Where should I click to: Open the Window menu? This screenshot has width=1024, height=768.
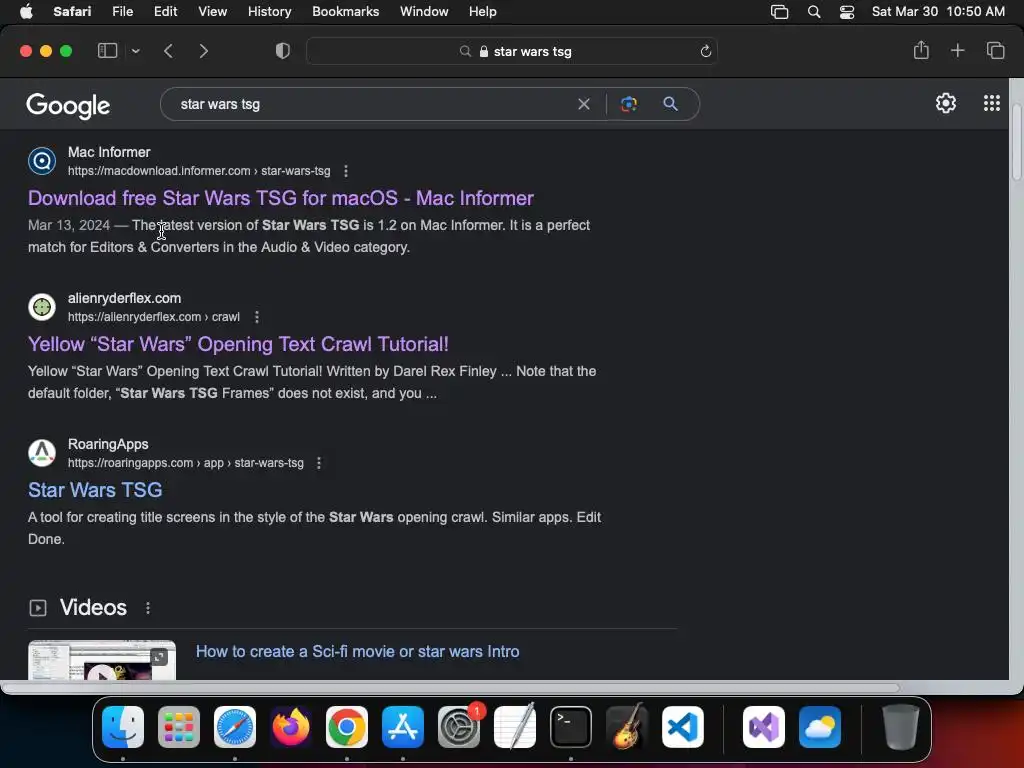[x=424, y=12]
